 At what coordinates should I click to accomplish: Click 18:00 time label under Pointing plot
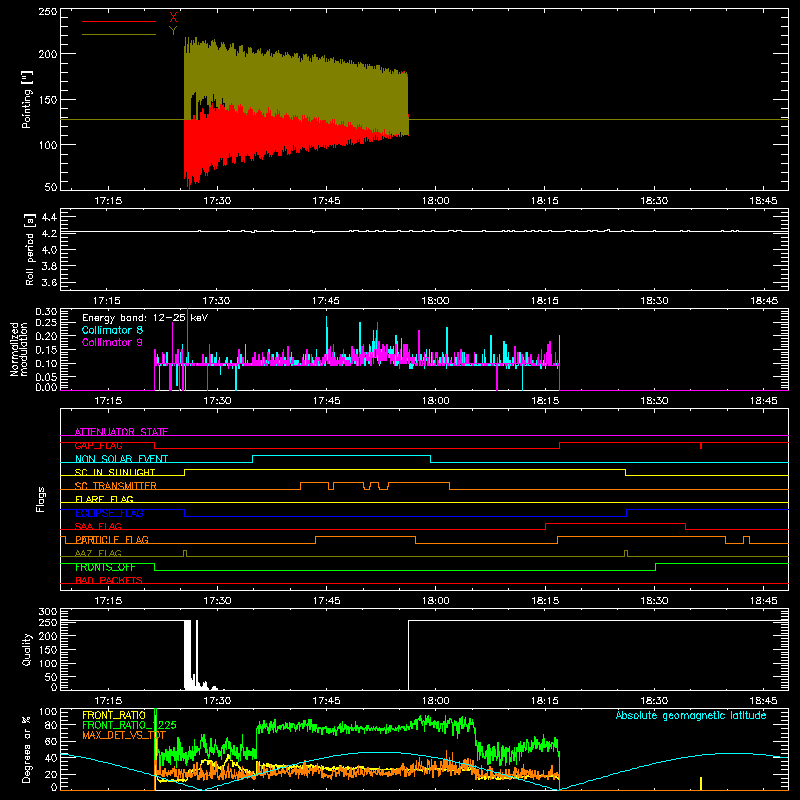[x=436, y=201]
